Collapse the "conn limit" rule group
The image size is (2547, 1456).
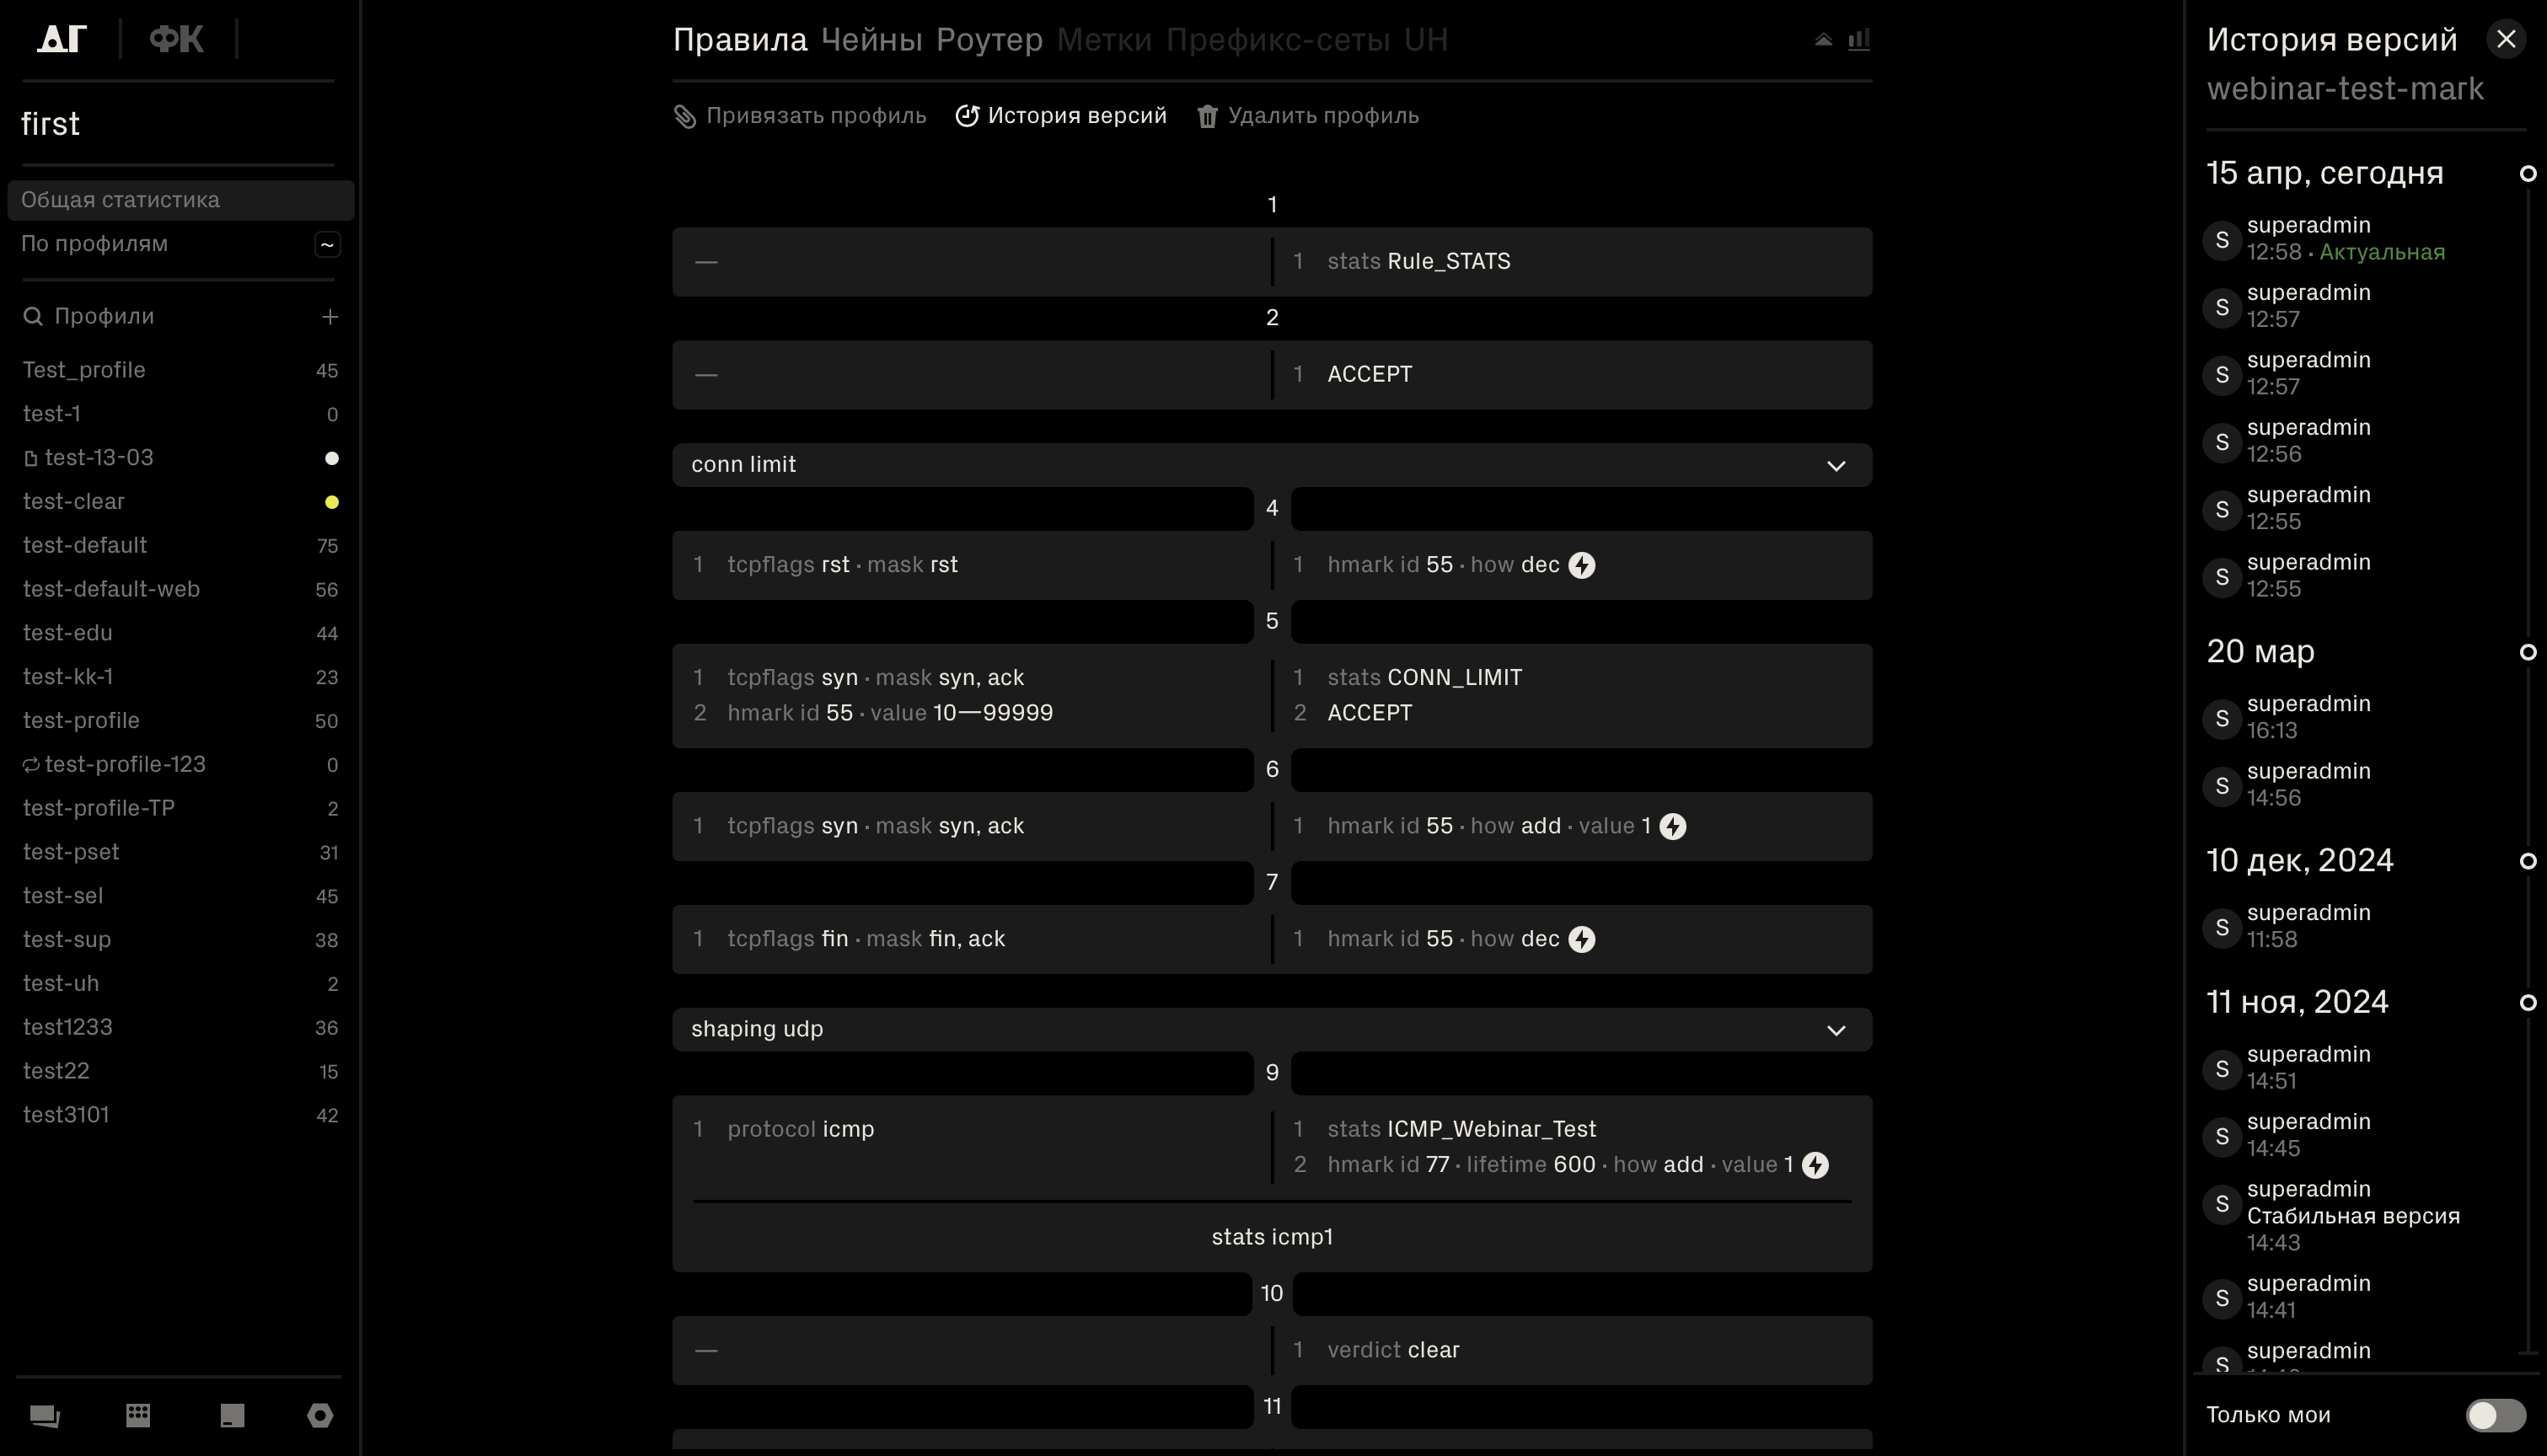[x=1836, y=466]
